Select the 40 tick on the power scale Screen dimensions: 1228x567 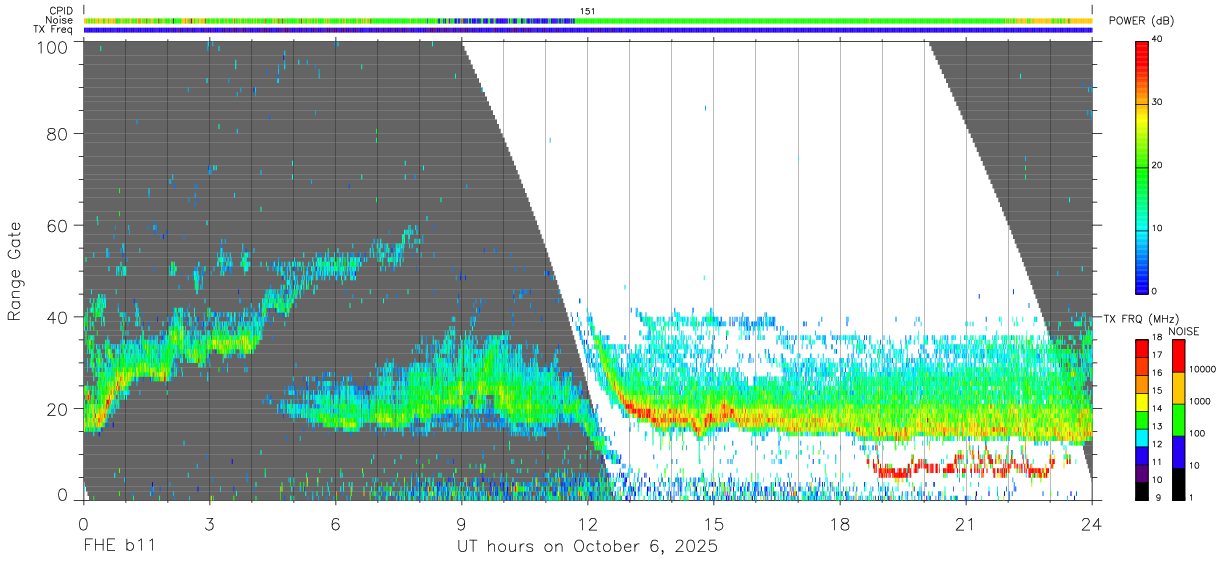point(1157,40)
